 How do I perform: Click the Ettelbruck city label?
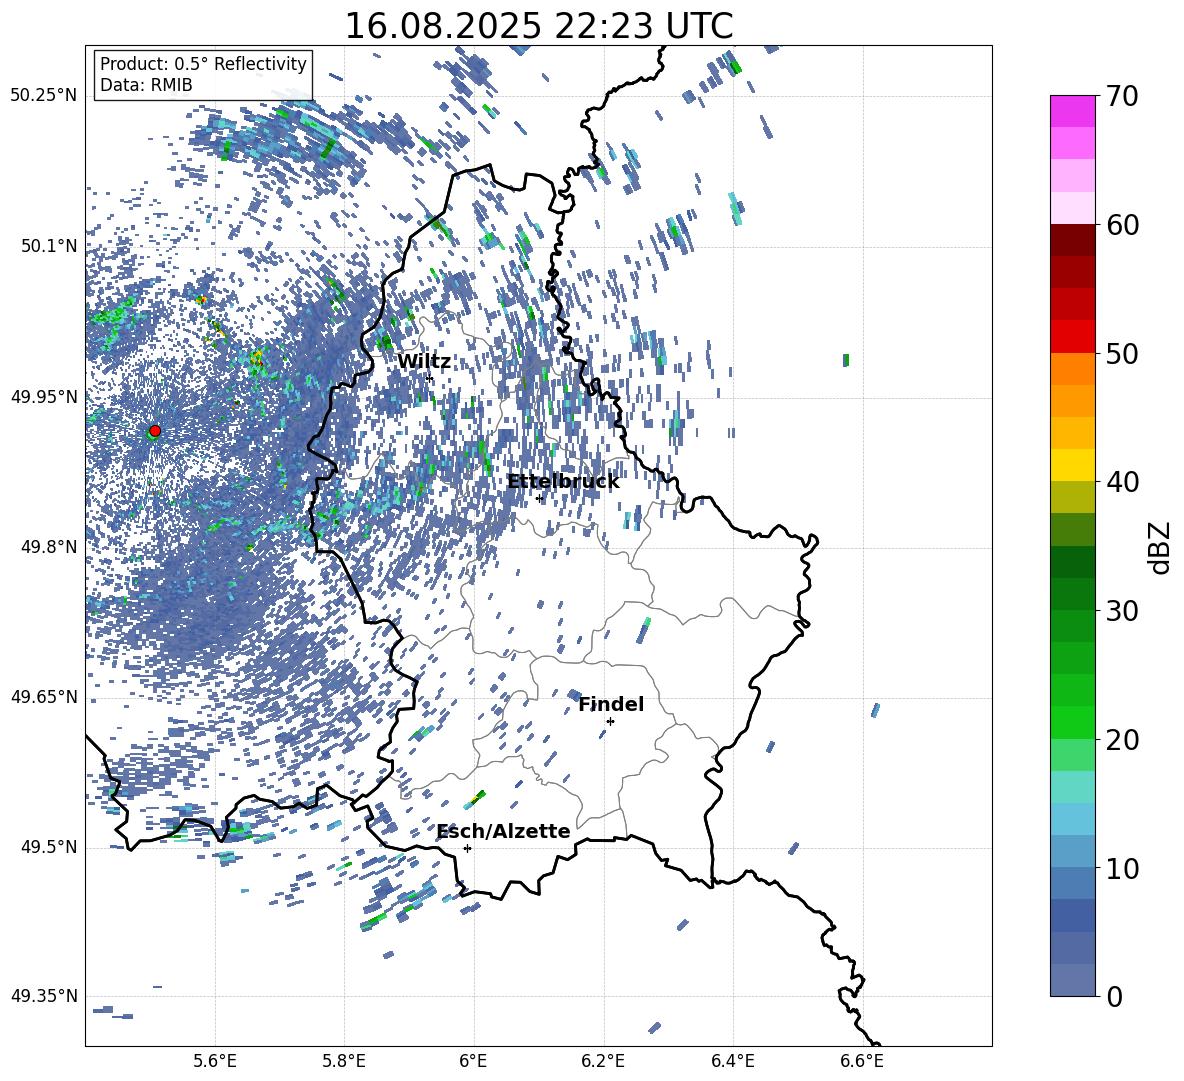[x=563, y=481]
